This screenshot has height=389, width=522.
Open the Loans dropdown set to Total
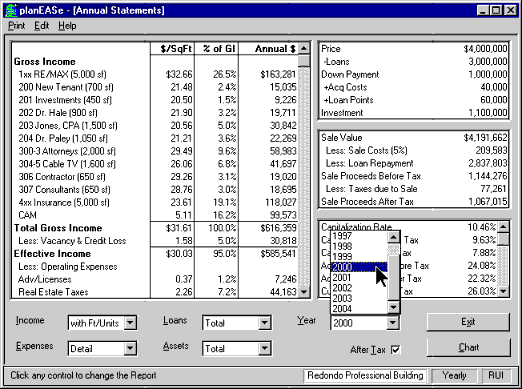pyautogui.click(x=264, y=323)
